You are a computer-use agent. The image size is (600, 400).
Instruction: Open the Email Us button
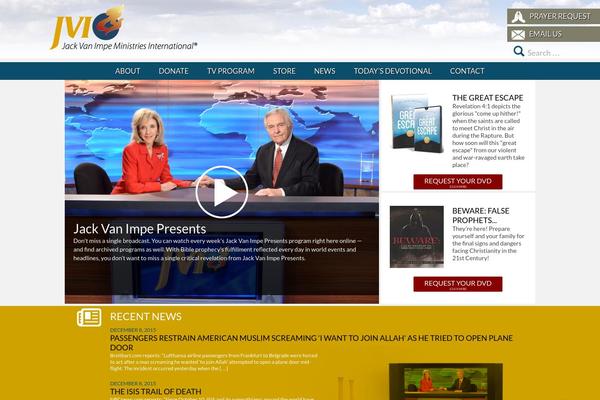tap(554, 34)
